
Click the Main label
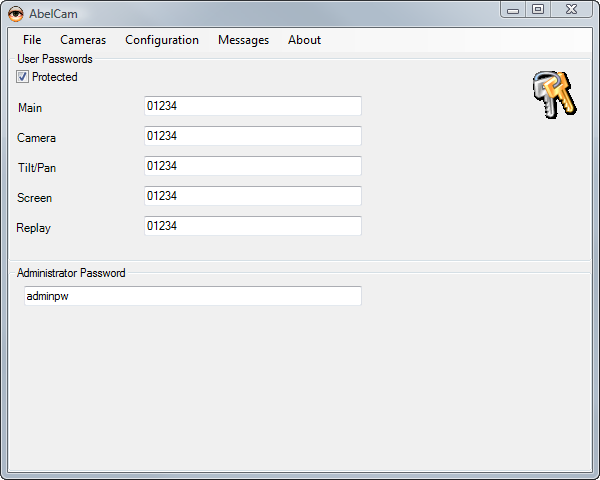tap(30, 108)
